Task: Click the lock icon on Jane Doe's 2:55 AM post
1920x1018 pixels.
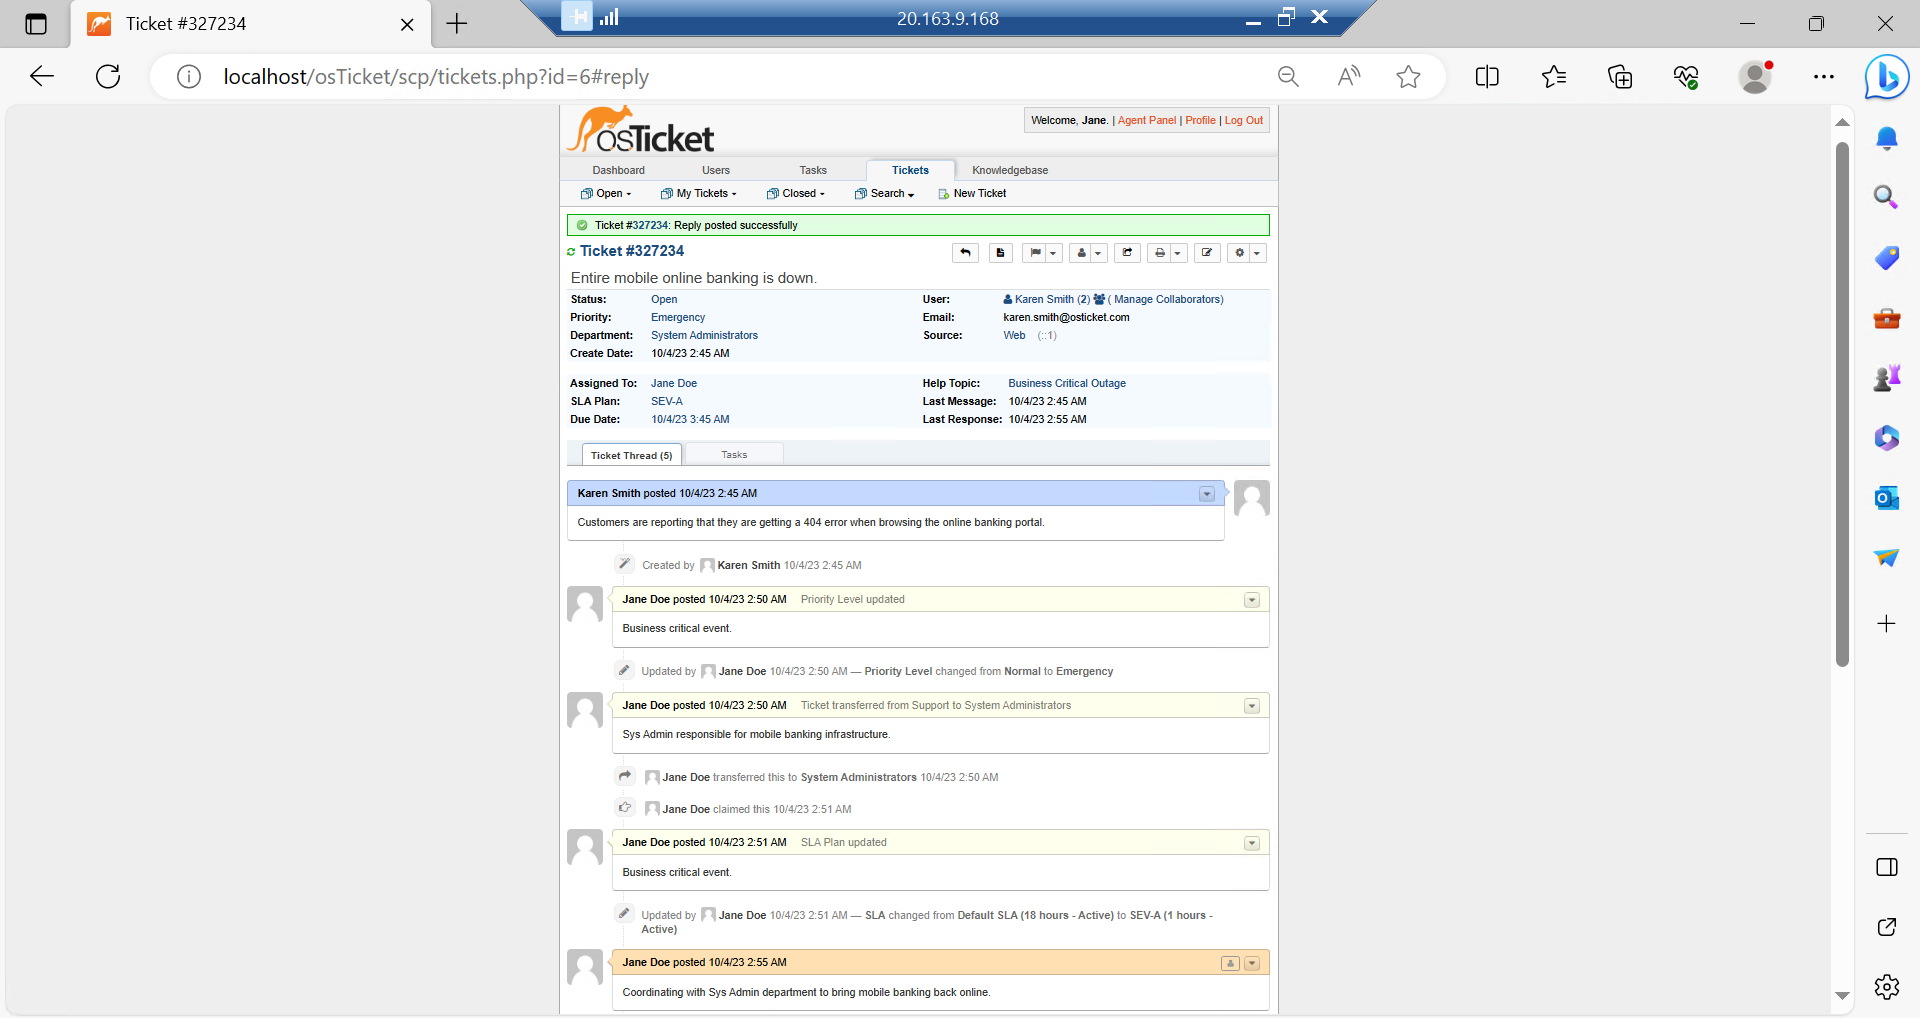Action: 1229,963
